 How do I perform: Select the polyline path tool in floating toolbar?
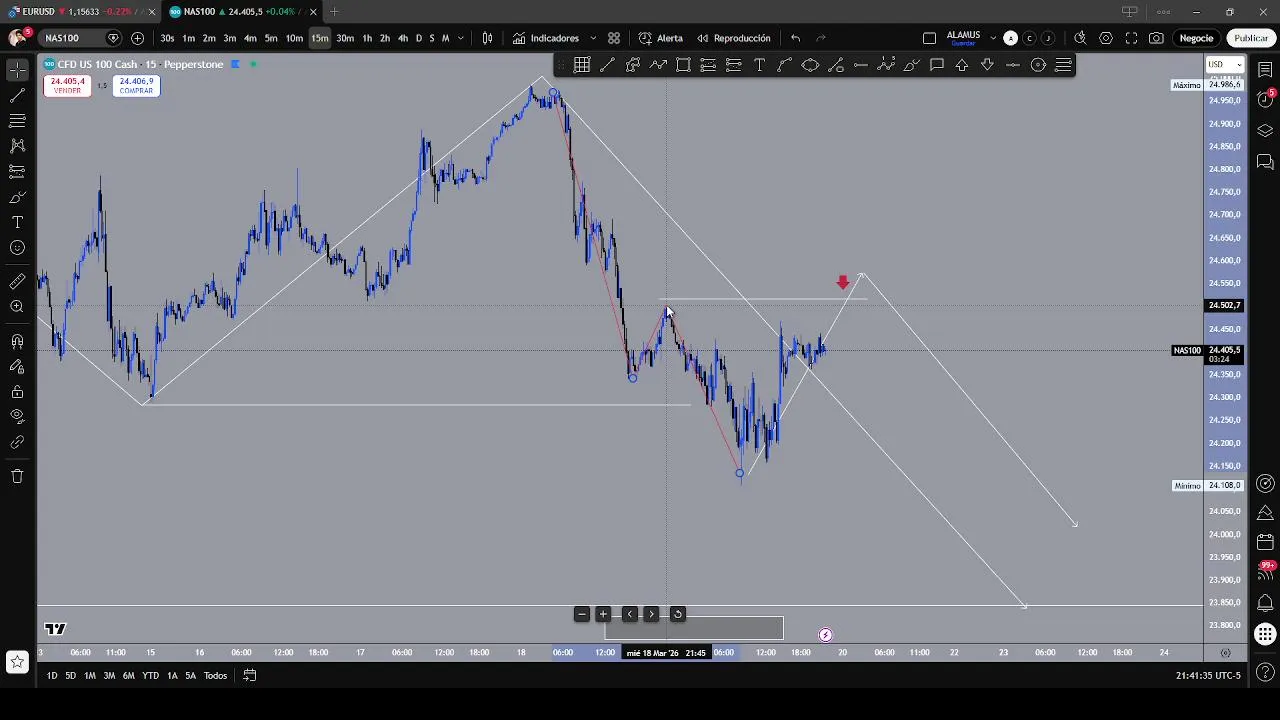point(658,65)
